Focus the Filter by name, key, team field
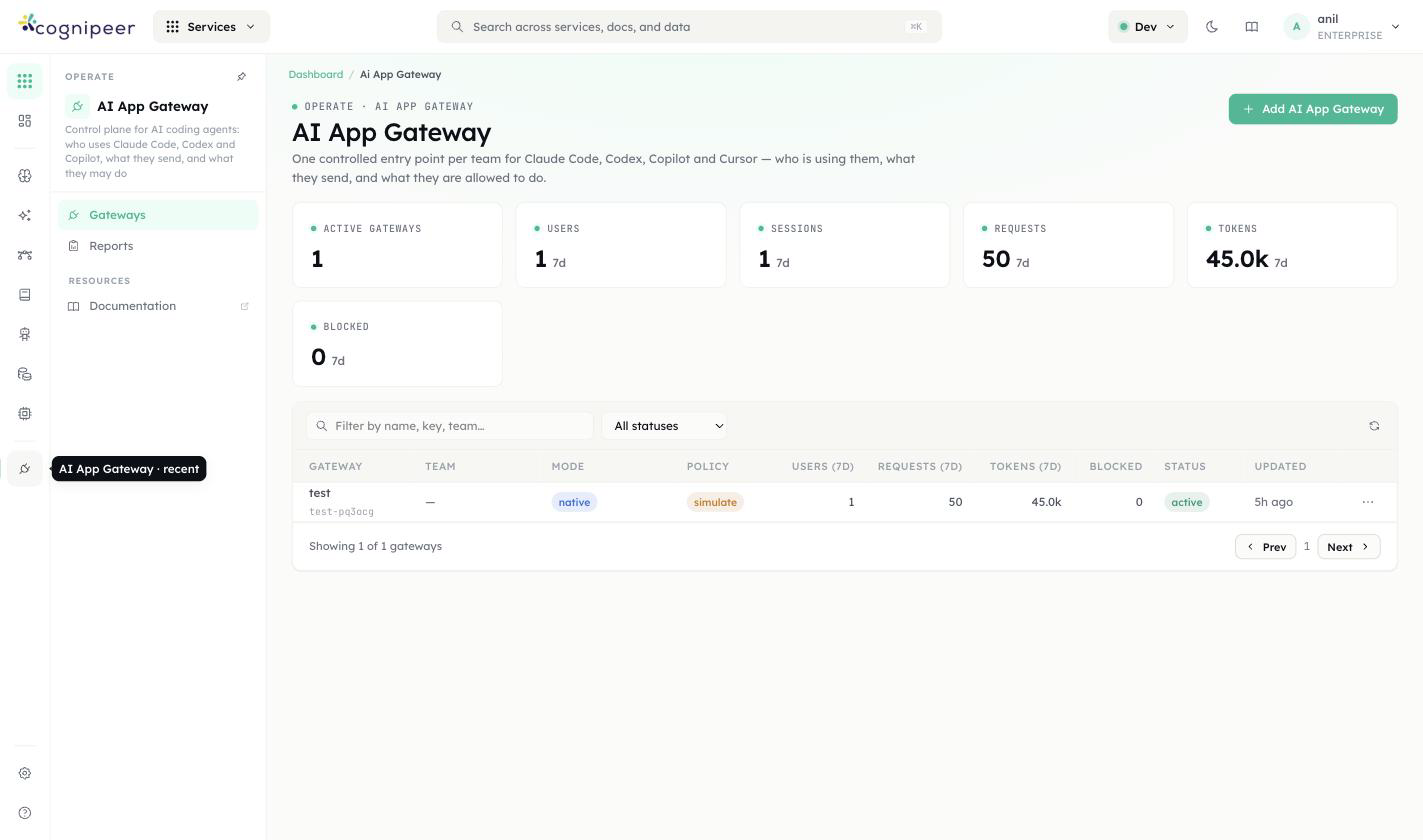This screenshot has width=1423, height=840. (x=450, y=426)
